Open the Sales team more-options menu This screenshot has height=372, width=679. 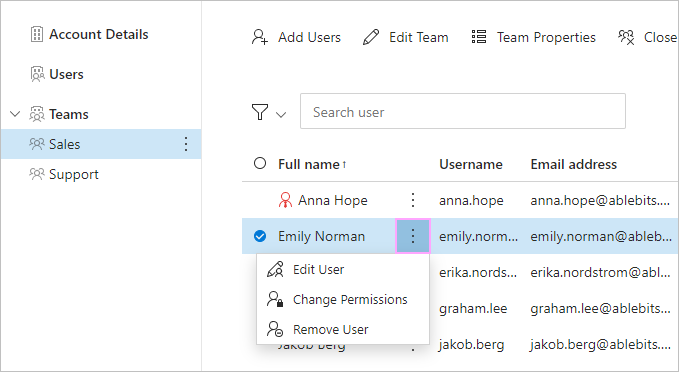tap(186, 144)
